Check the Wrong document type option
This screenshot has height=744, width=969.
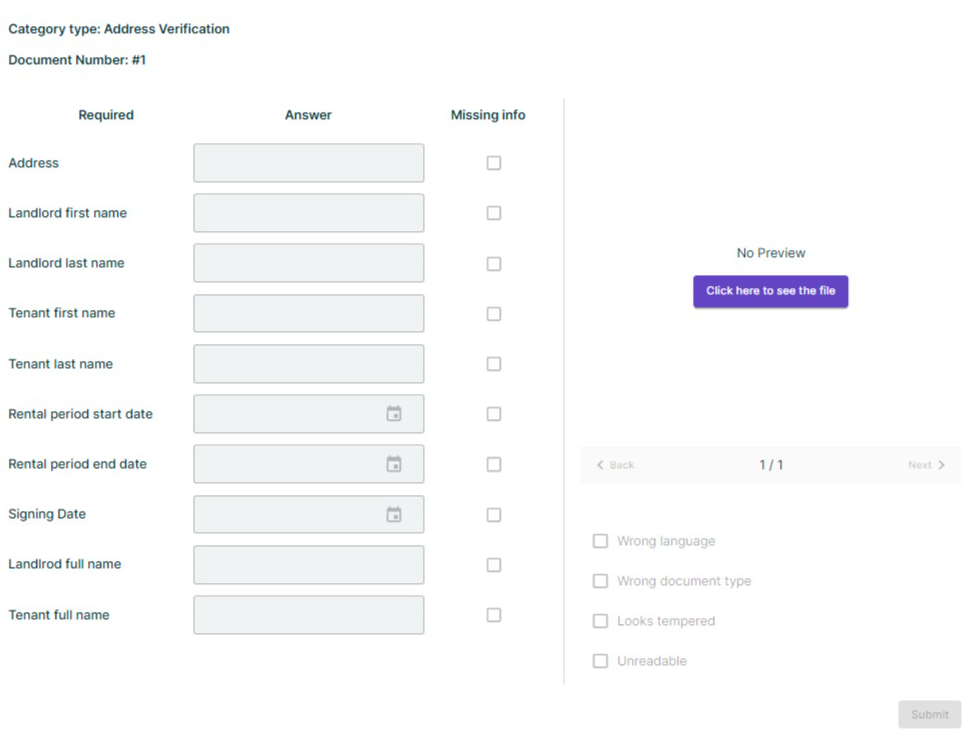pyautogui.click(x=600, y=581)
